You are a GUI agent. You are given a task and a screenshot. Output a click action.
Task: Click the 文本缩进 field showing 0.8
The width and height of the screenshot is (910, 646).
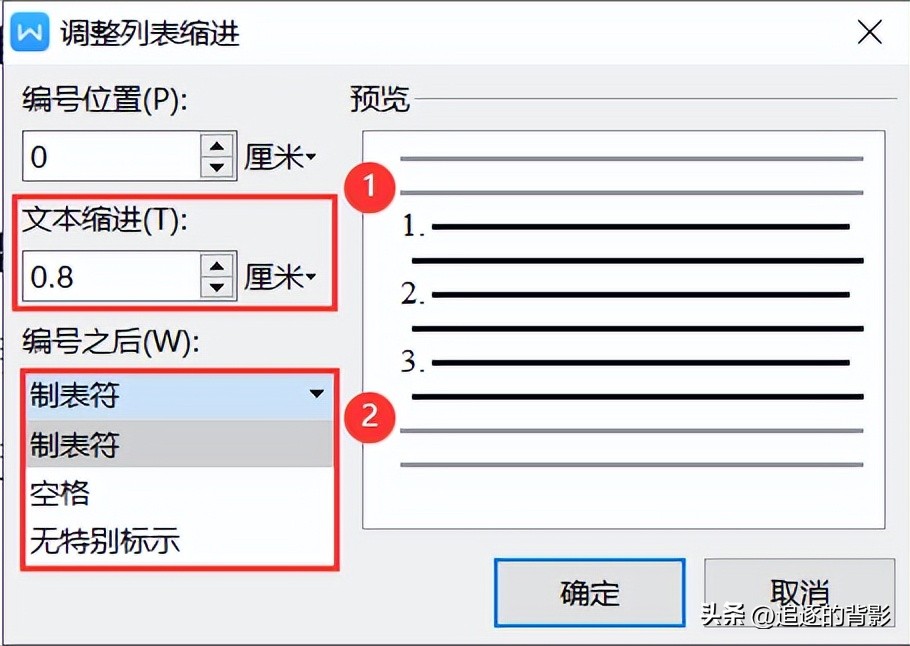[112, 276]
